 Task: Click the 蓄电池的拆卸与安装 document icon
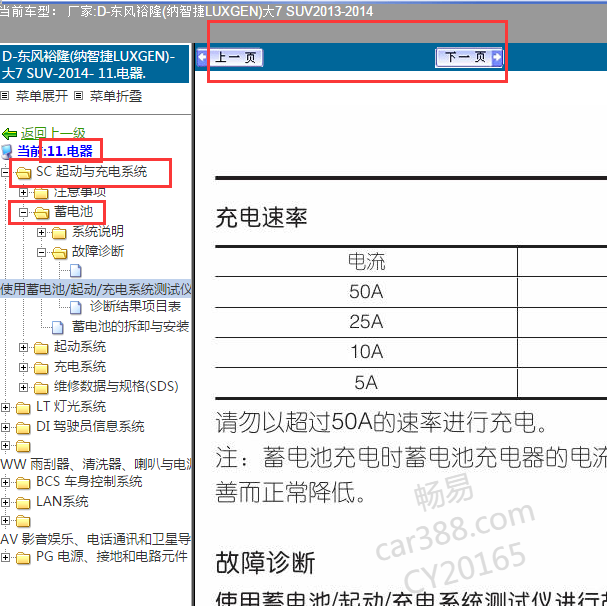58,327
